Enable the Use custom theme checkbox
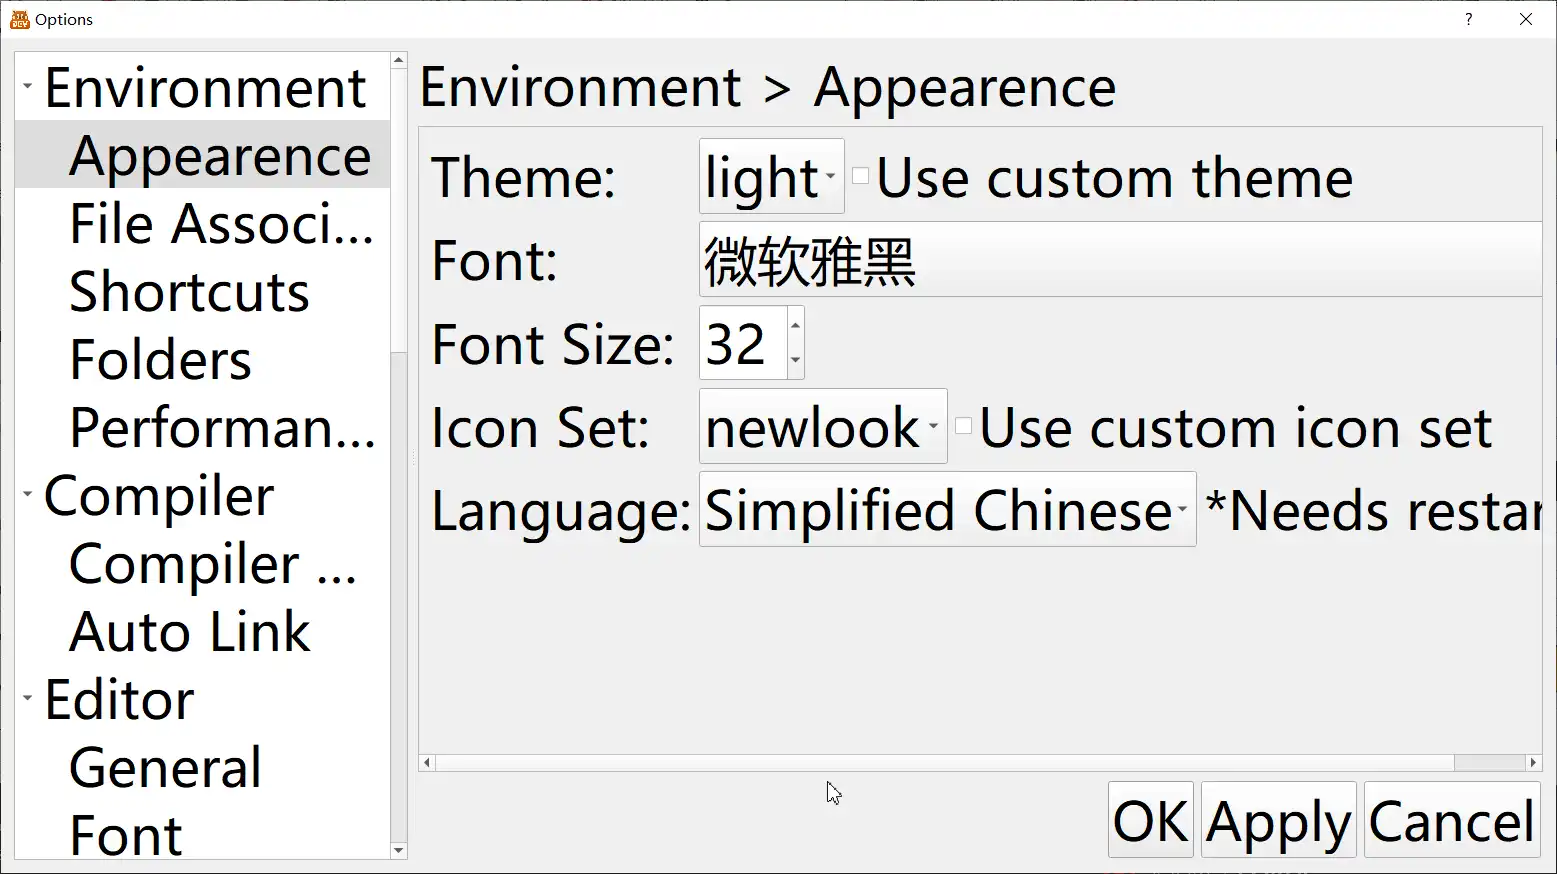The height and width of the screenshot is (874, 1557). (860, 174)
